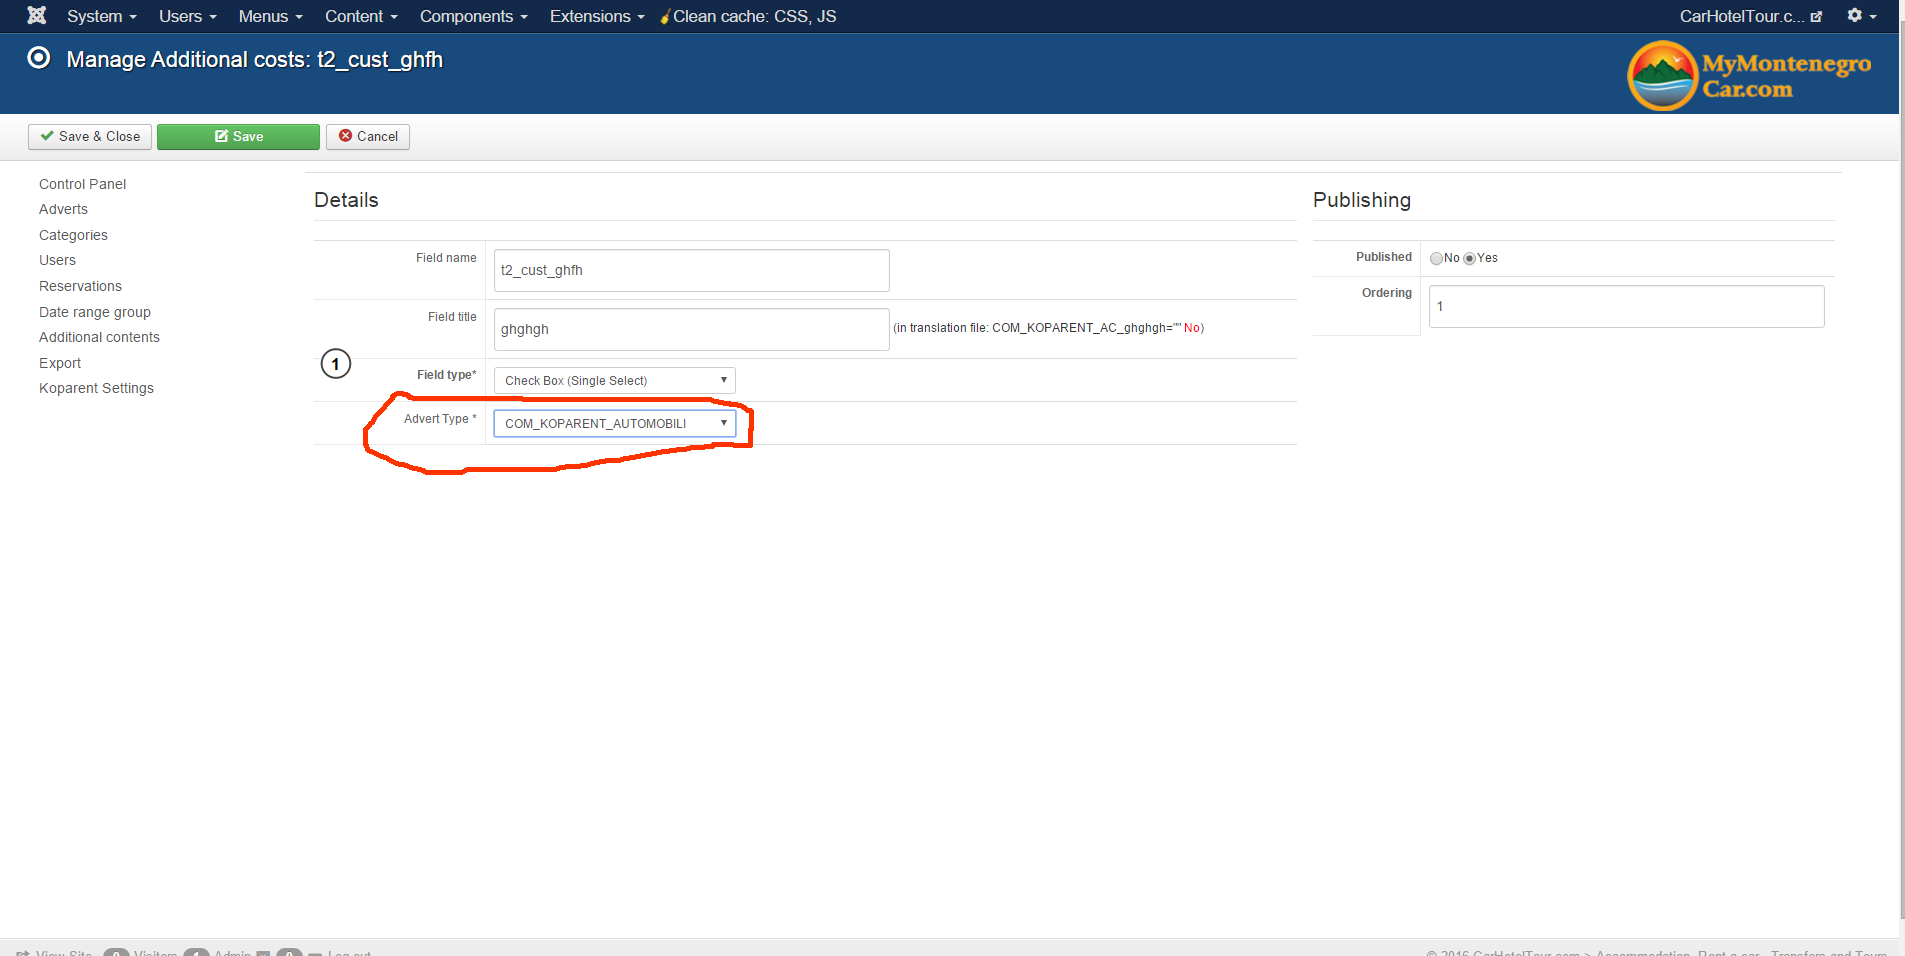1905x956 pixels.
Task: Open the CarHotelTour site preview link
Action: (x=1750, y=16)
